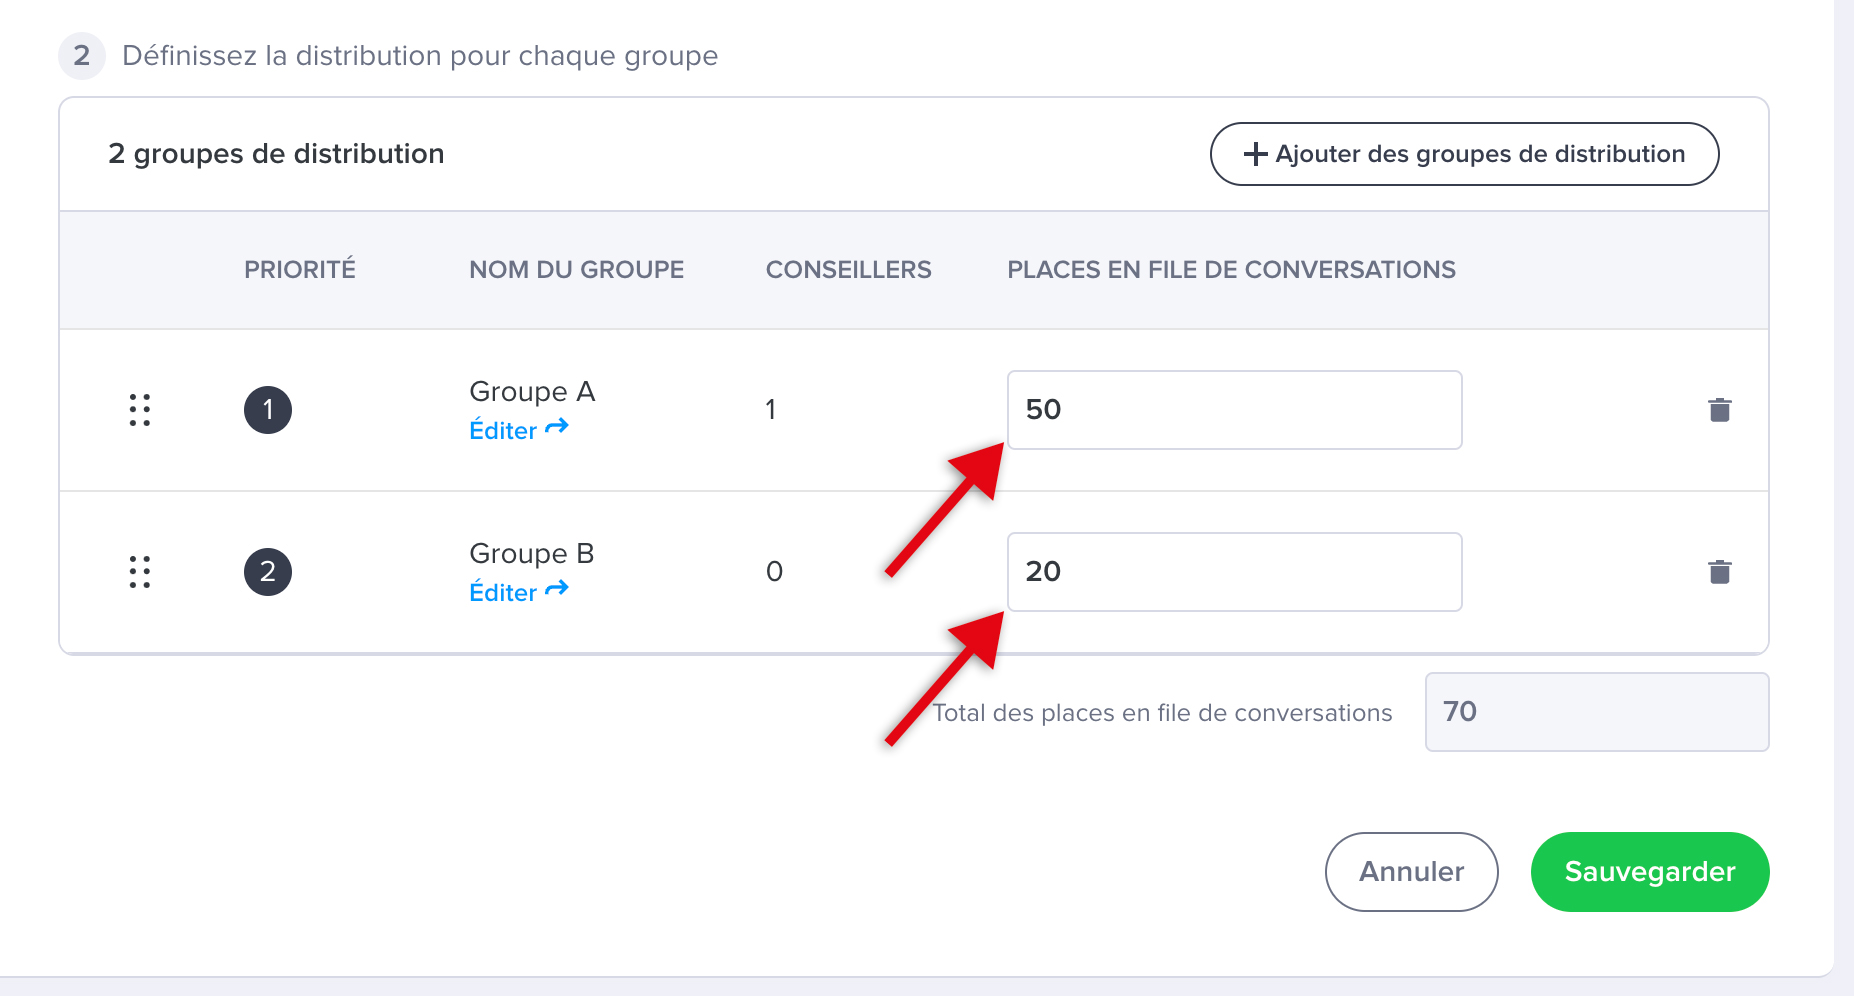Screen dimensions: 1854x996
Task: Click the total queue places field
Action: (x=1596, y=712)
